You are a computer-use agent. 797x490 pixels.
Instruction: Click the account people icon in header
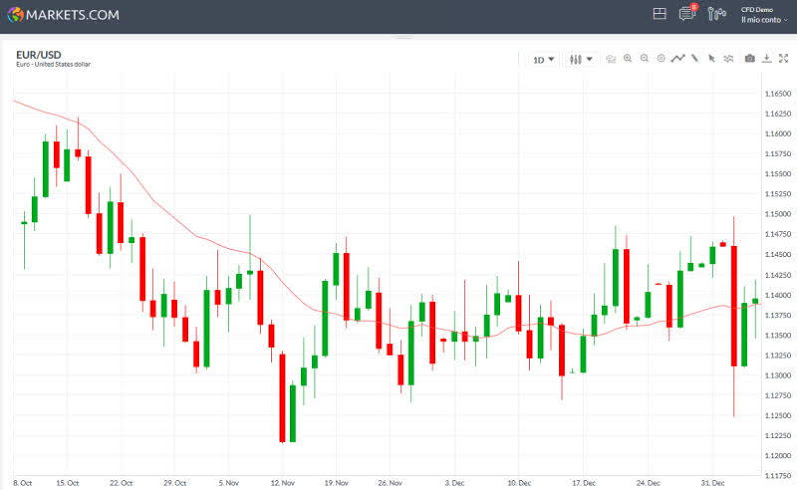click(x=716, y=14)
